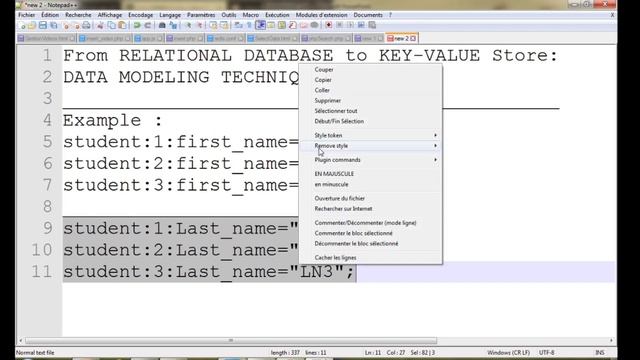Click the horizontal scrollbar left arrow
This screenshot has height=360, width=640.
21,340
